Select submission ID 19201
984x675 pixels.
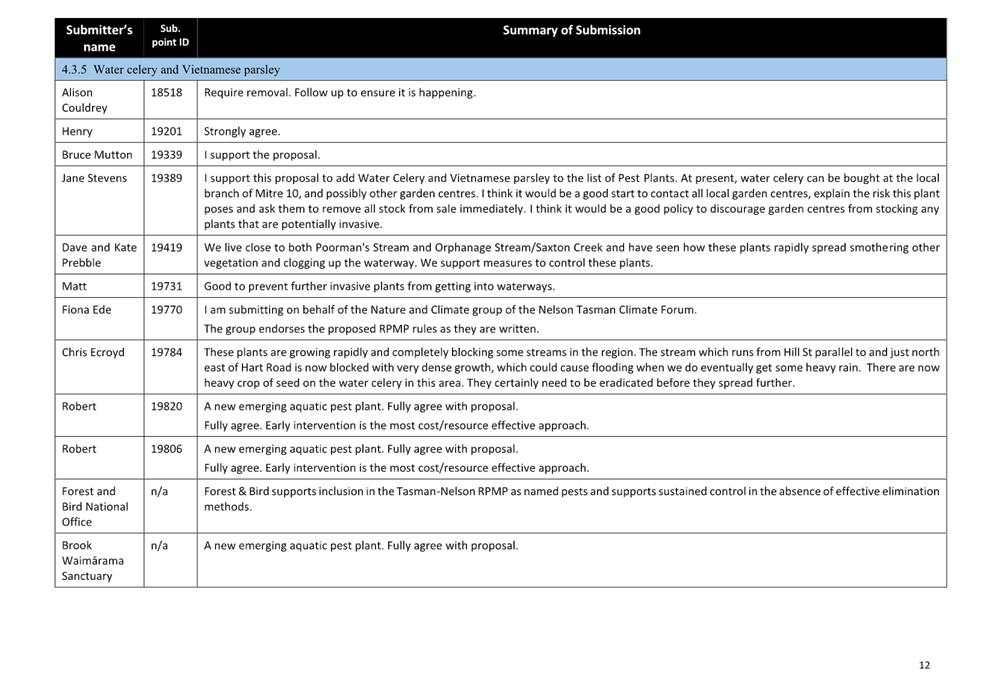(166, 132)
